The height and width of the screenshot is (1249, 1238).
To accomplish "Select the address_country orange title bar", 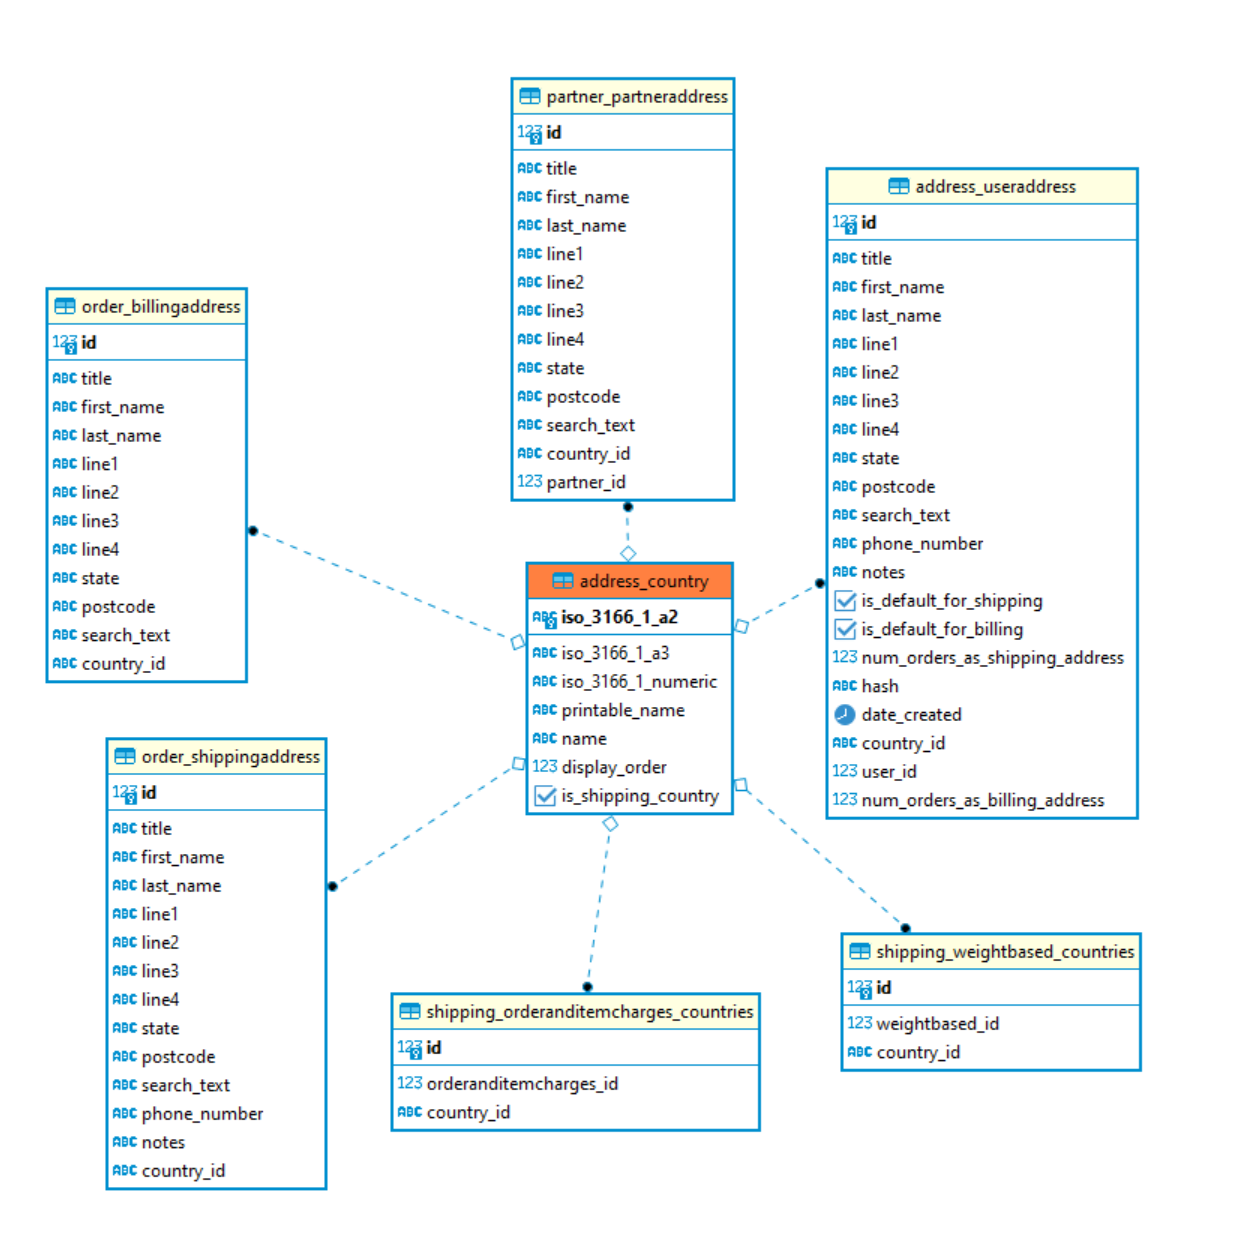I will [x=630, y=581].
